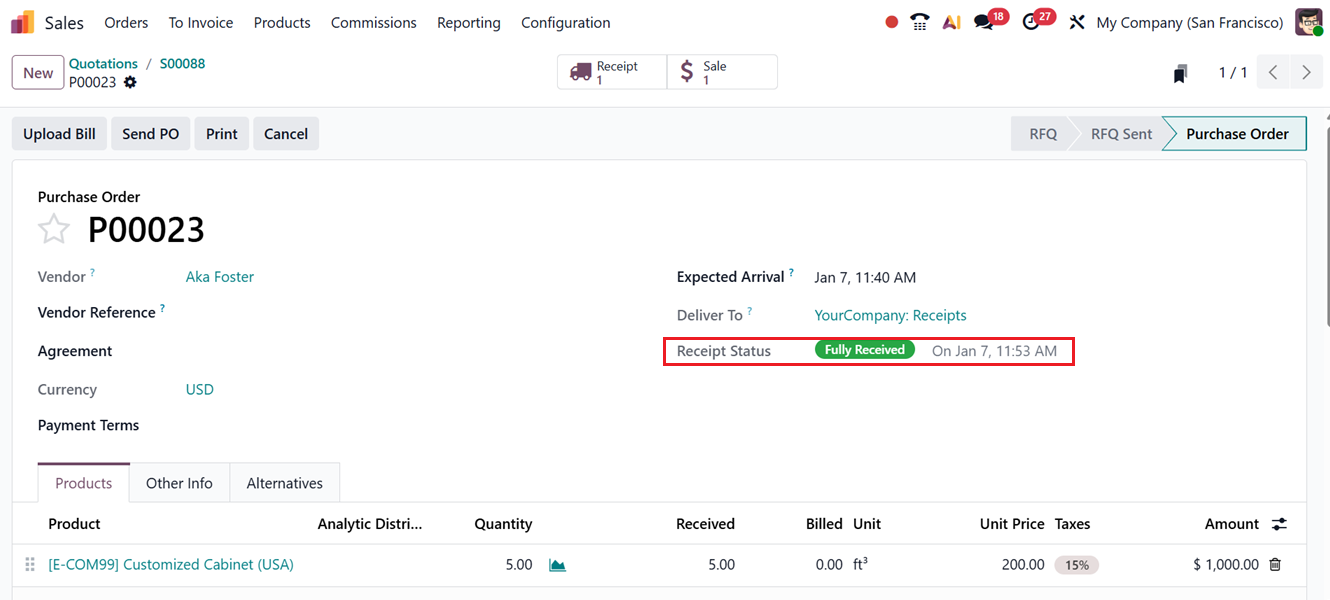Expand the Configuration menu
1330x600 pixels.
(565, 22)
